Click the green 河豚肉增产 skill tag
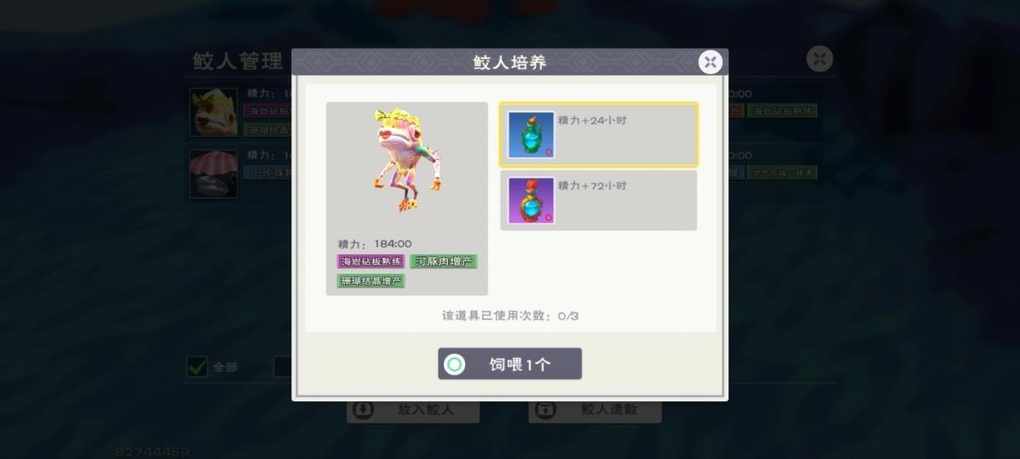Viewport: 1020px width, 459px height. [444, 261]
